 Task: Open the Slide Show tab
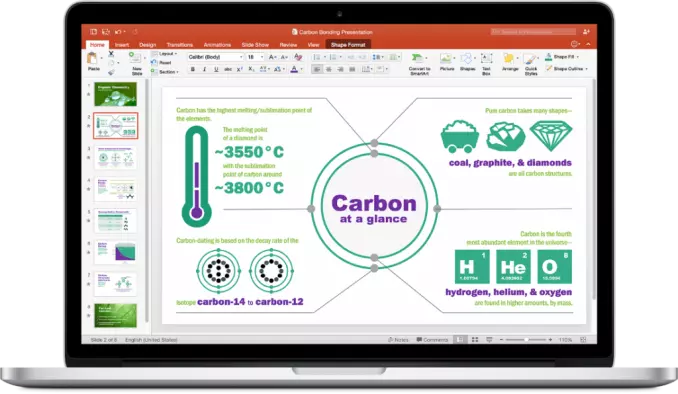coord(255,45)
